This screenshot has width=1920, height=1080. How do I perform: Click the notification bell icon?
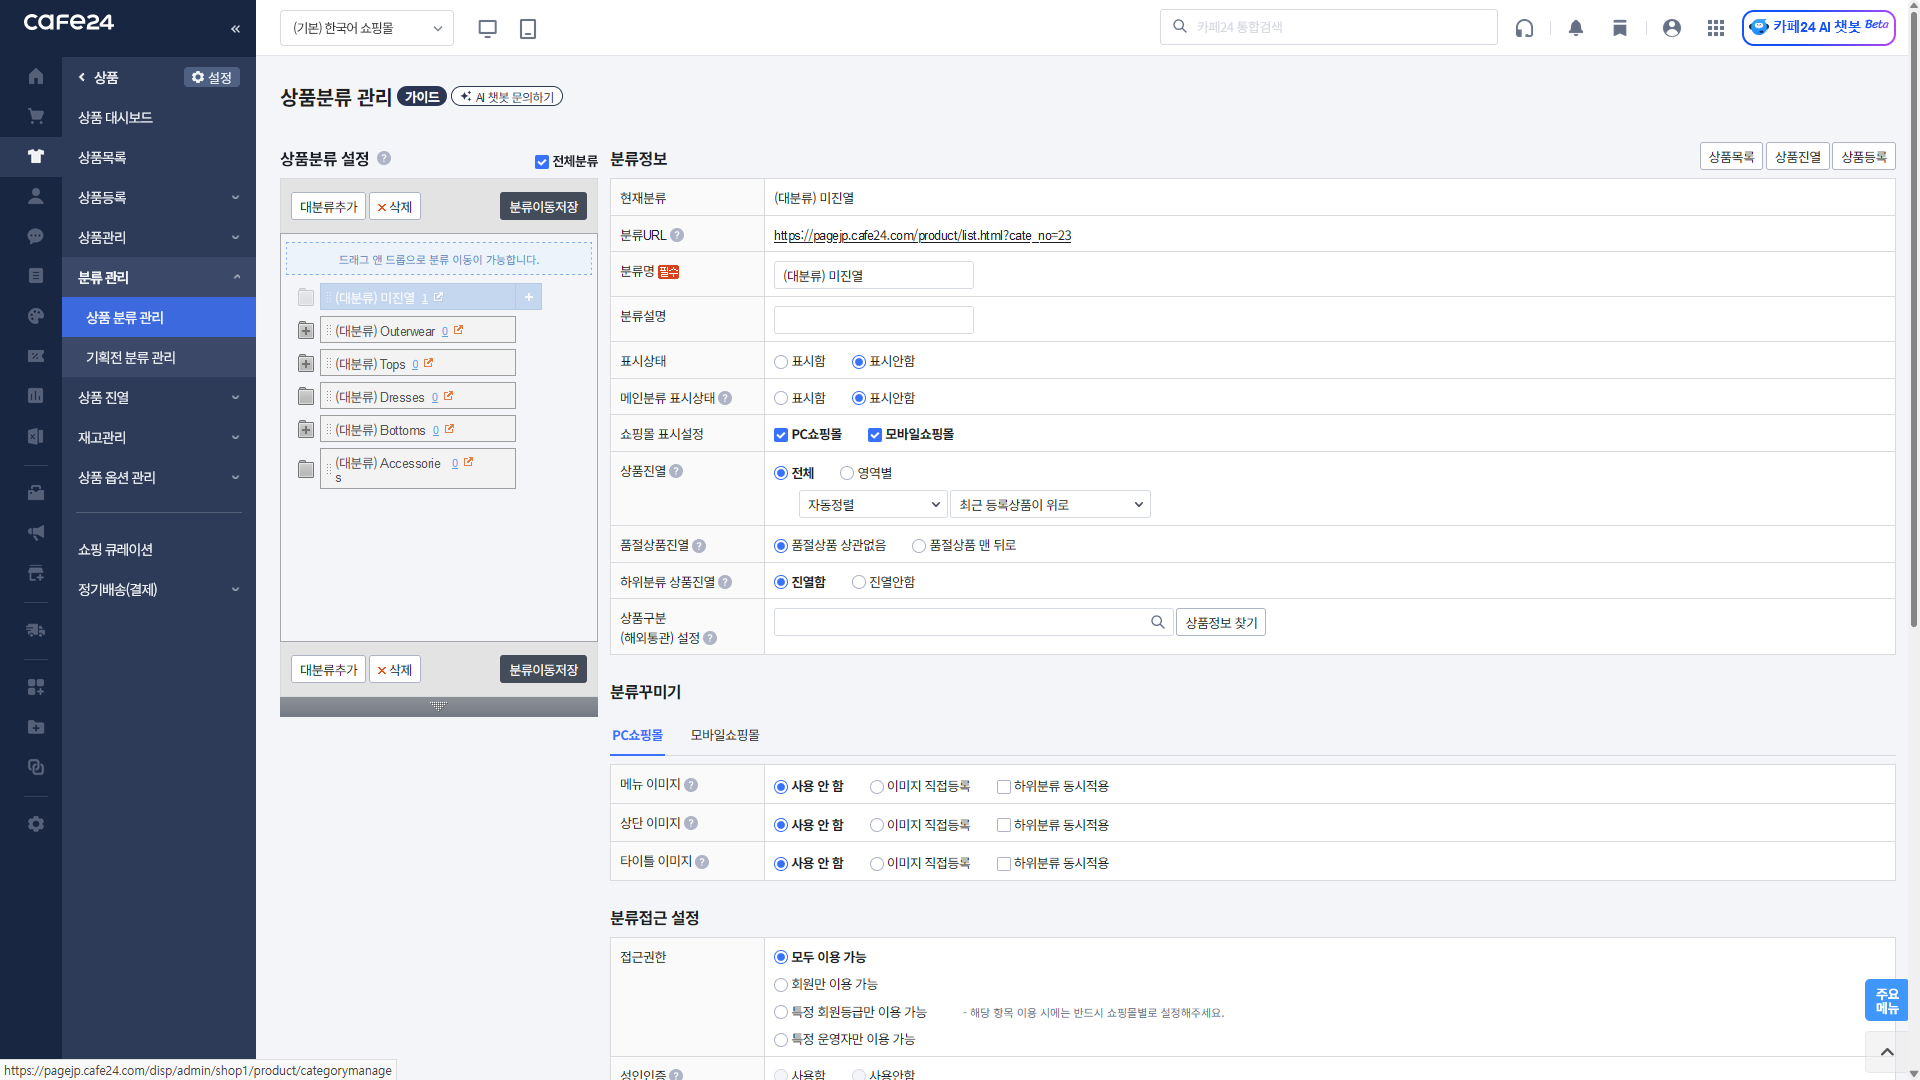click(1576, 28)
